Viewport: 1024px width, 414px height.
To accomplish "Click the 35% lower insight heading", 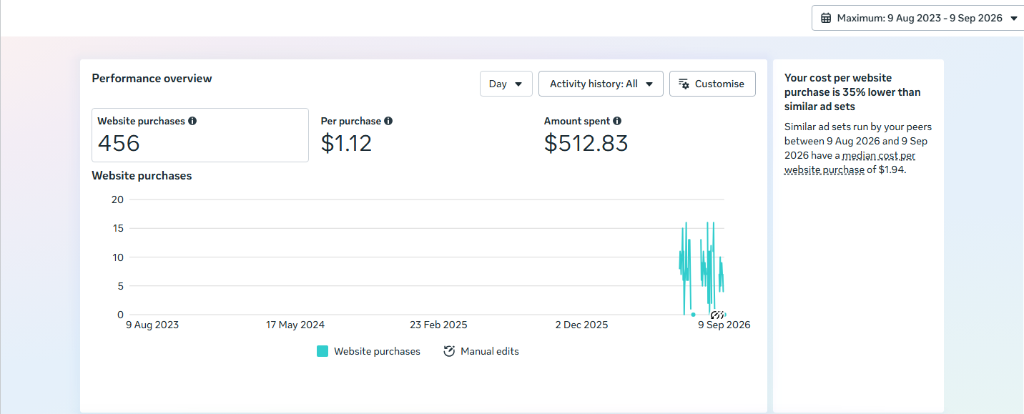I will click(x=852, y=92).
